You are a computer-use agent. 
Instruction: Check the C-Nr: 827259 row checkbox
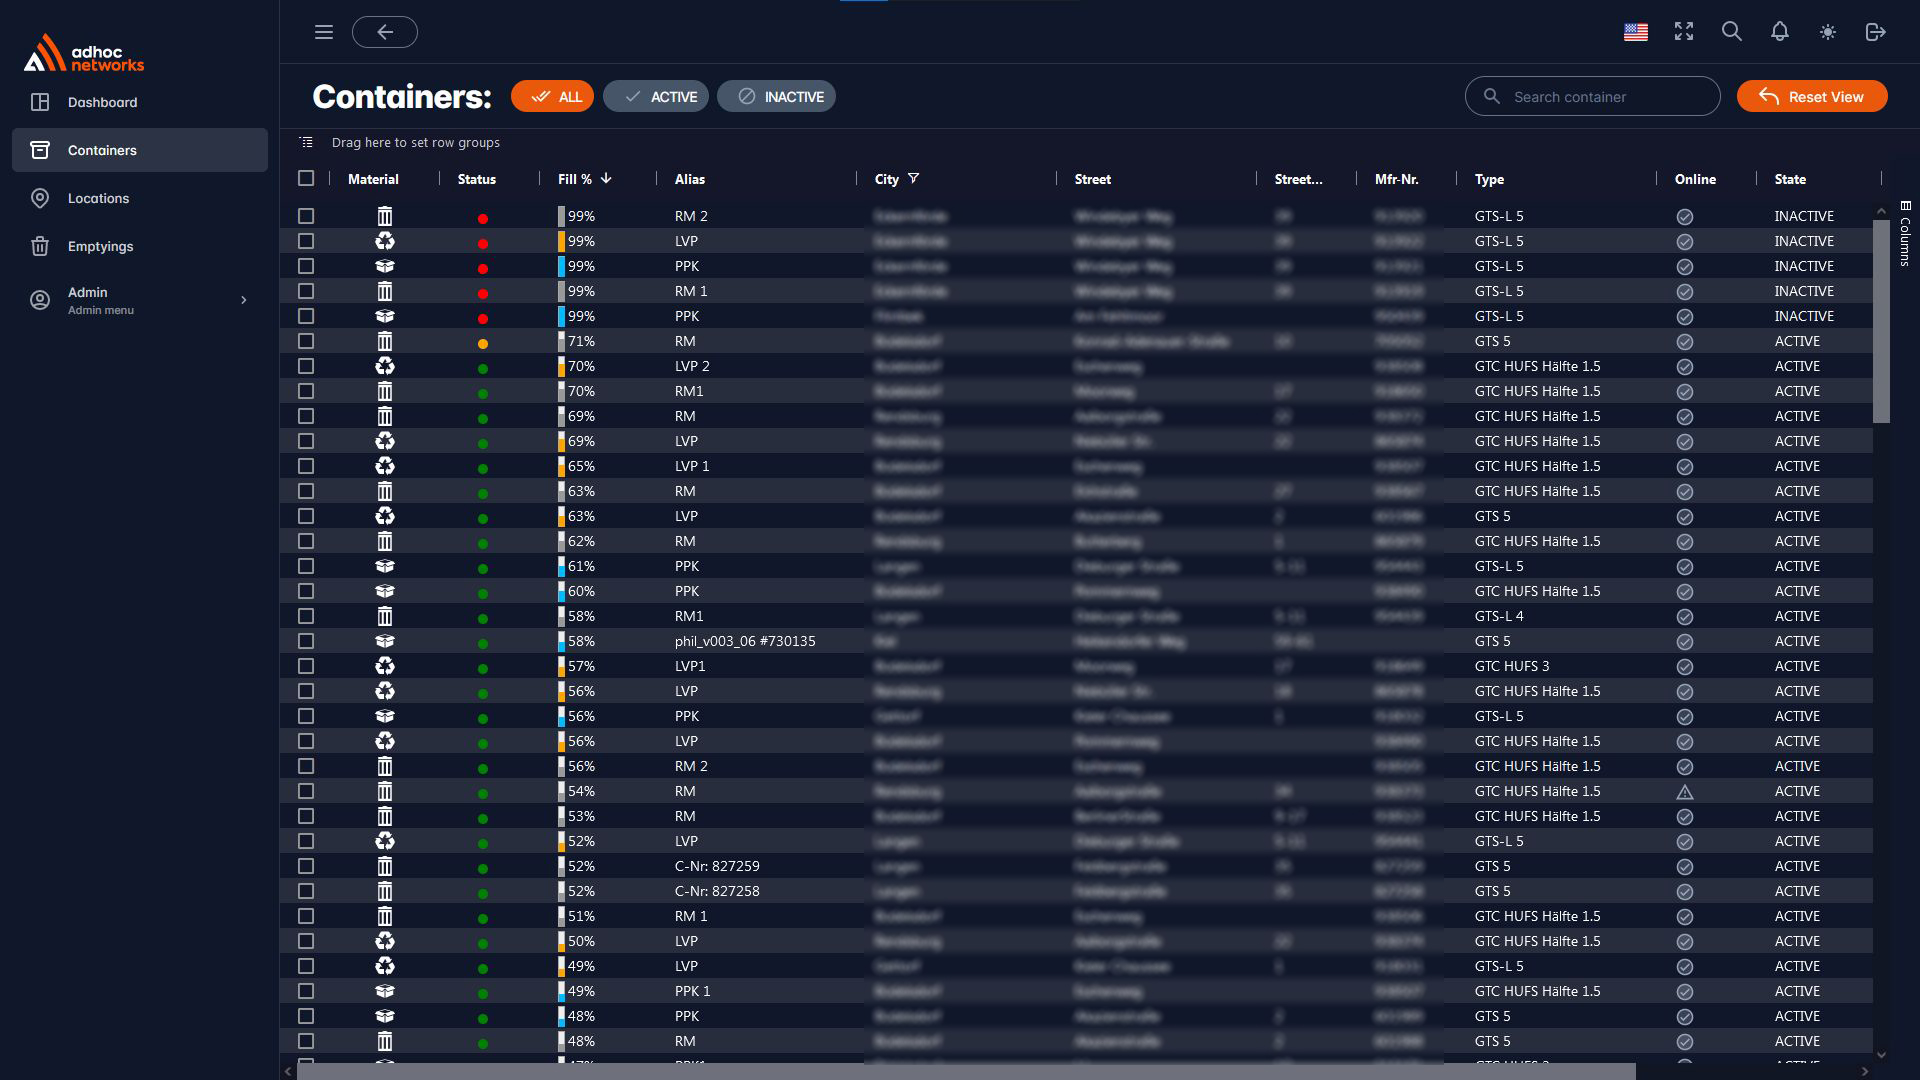306,866
